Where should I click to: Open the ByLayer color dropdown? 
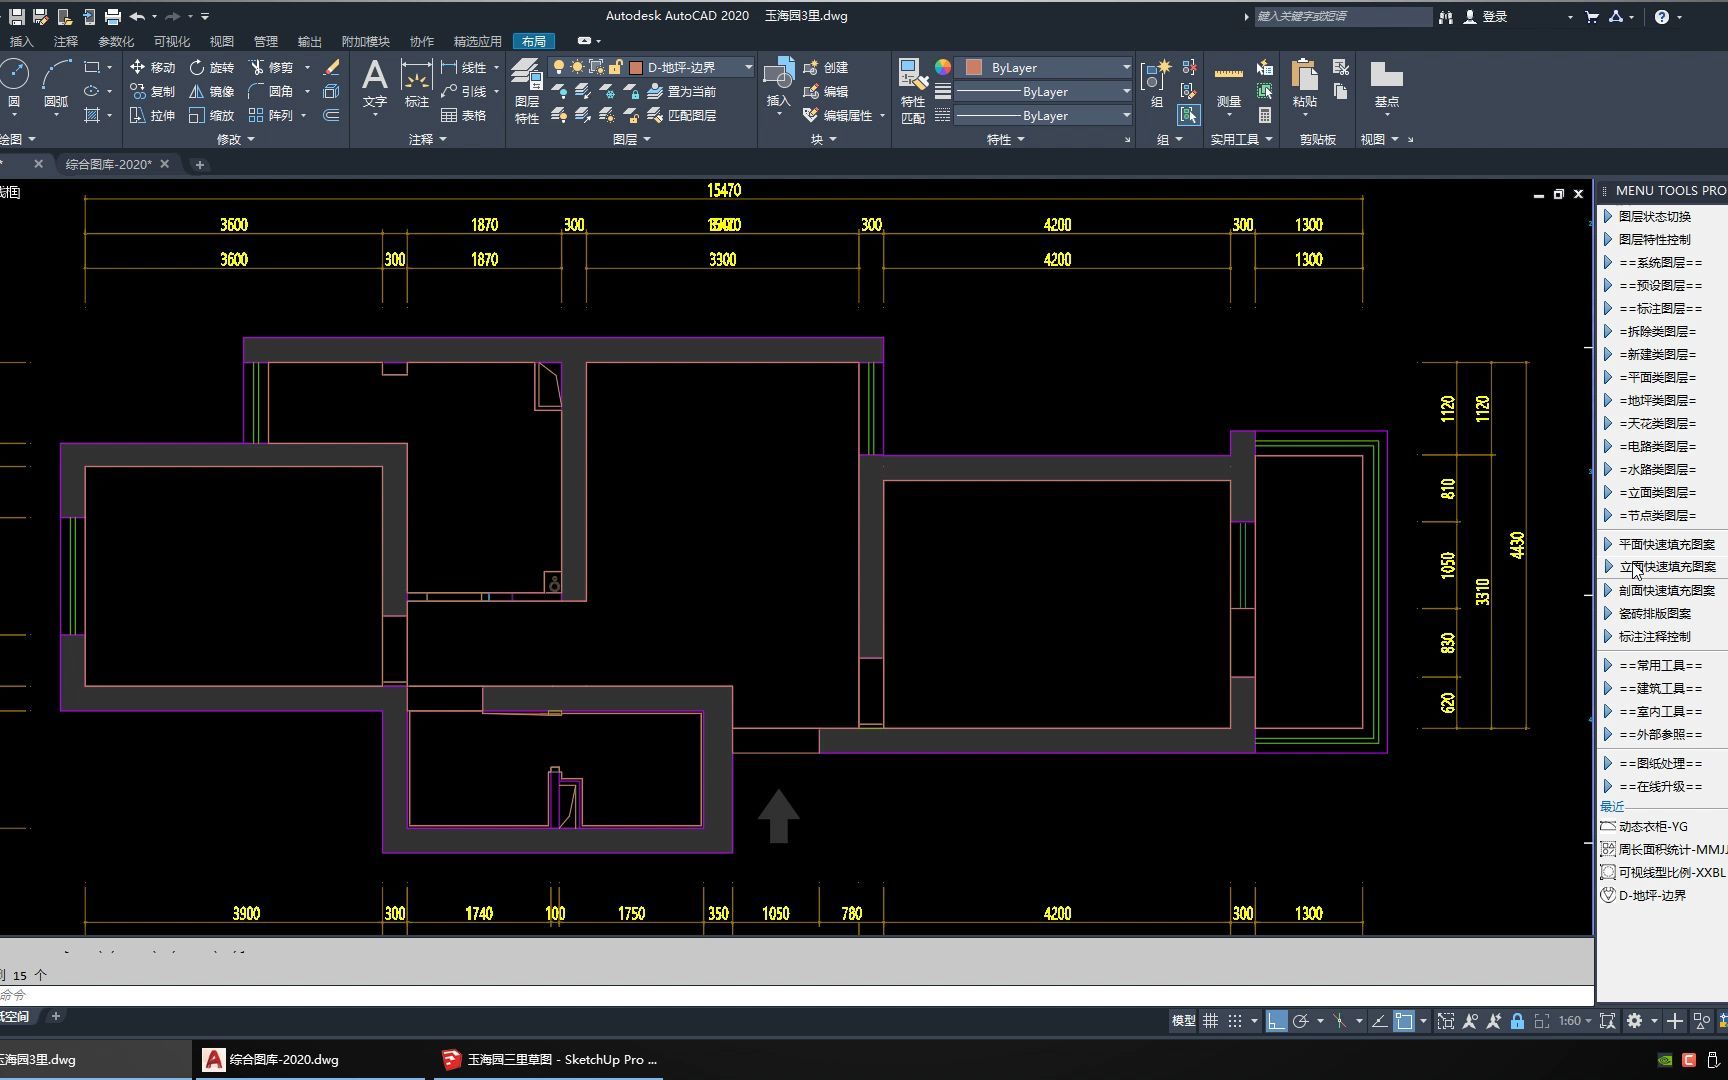[1126, 67]
